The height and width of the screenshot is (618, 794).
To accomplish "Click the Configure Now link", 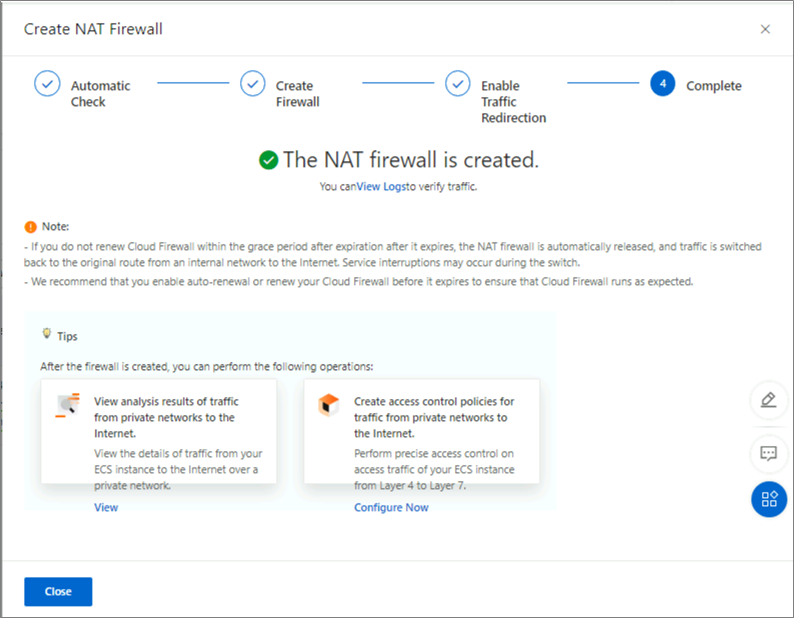I will click(391, 508).
